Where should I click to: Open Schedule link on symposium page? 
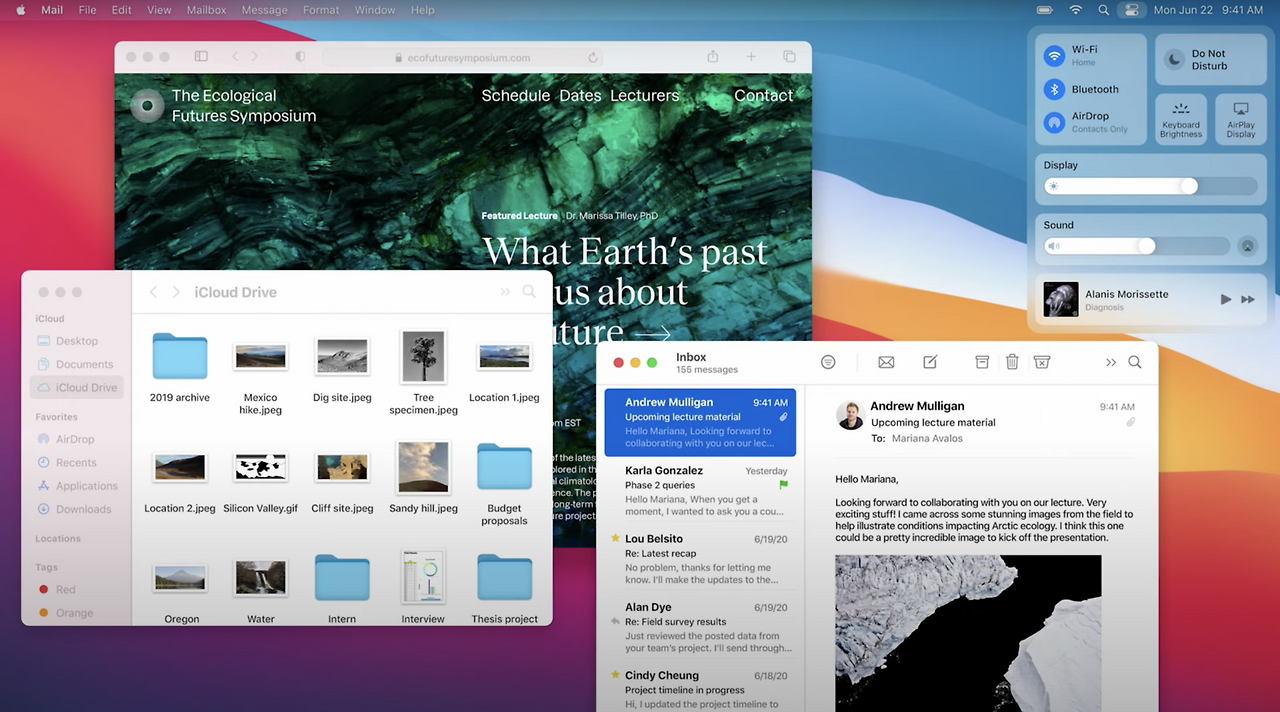[x=515, y=96]
